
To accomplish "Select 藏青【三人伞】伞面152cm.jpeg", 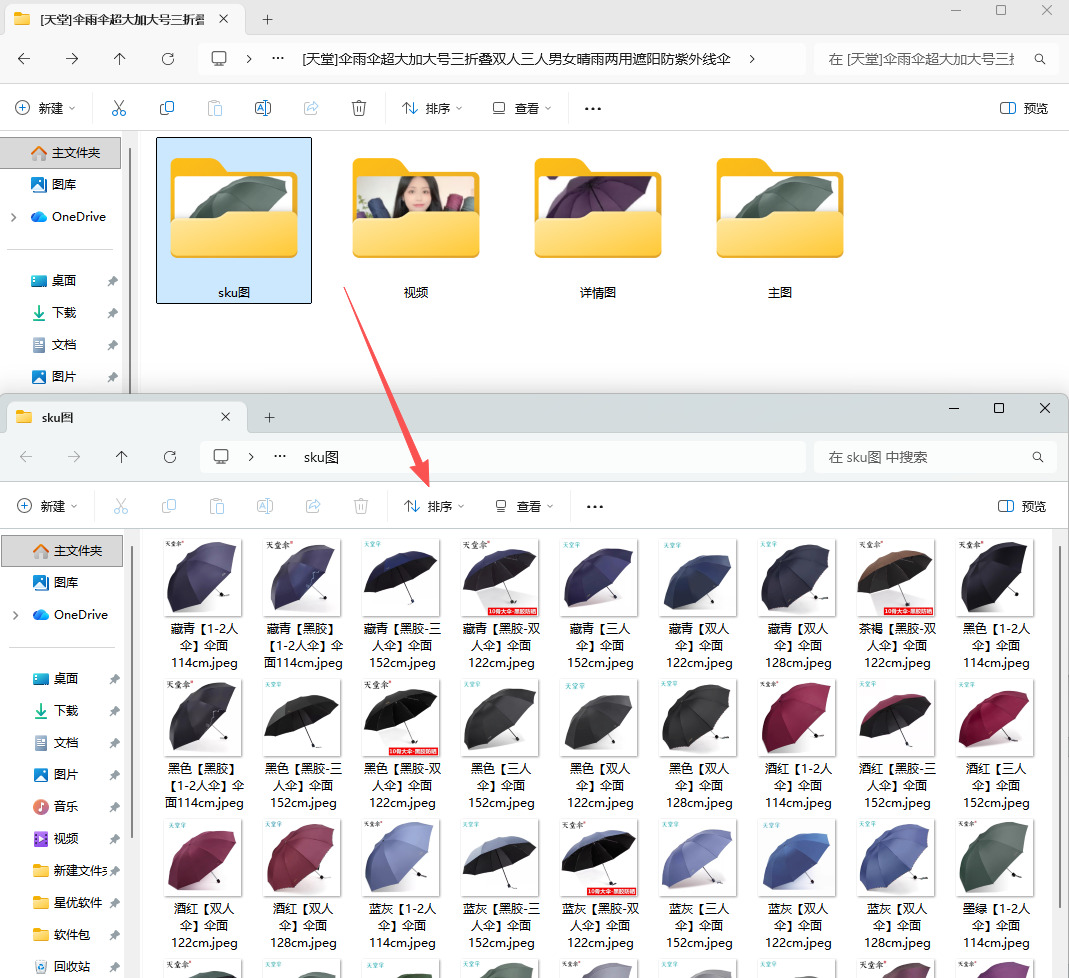I will (600, 605).
